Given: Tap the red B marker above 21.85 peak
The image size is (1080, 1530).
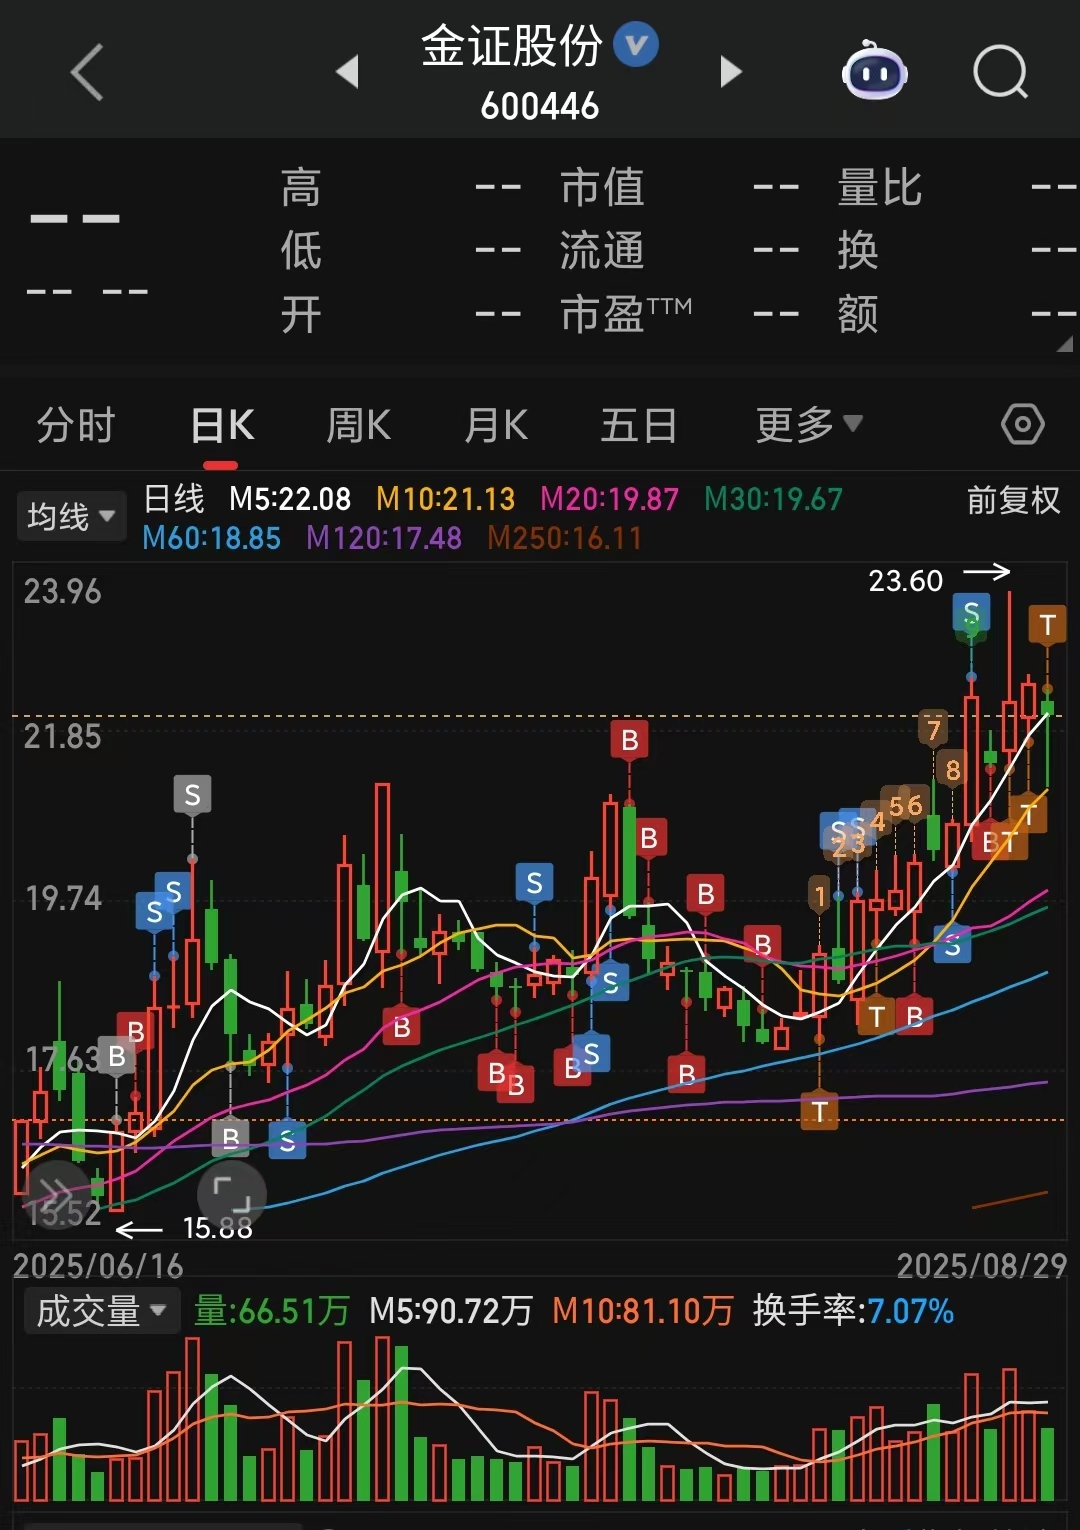Looking at the screenshot, I should coord(629,740).
